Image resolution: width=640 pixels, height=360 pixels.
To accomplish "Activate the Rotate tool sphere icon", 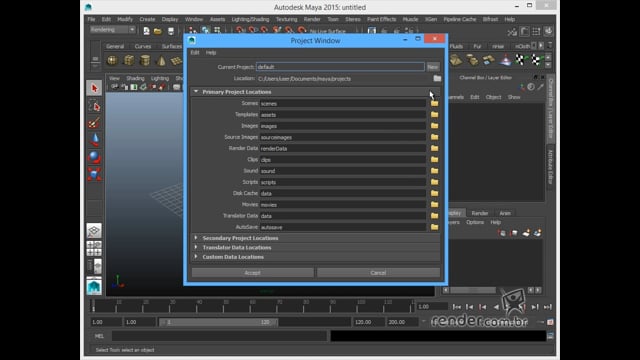I will point(94,157).
